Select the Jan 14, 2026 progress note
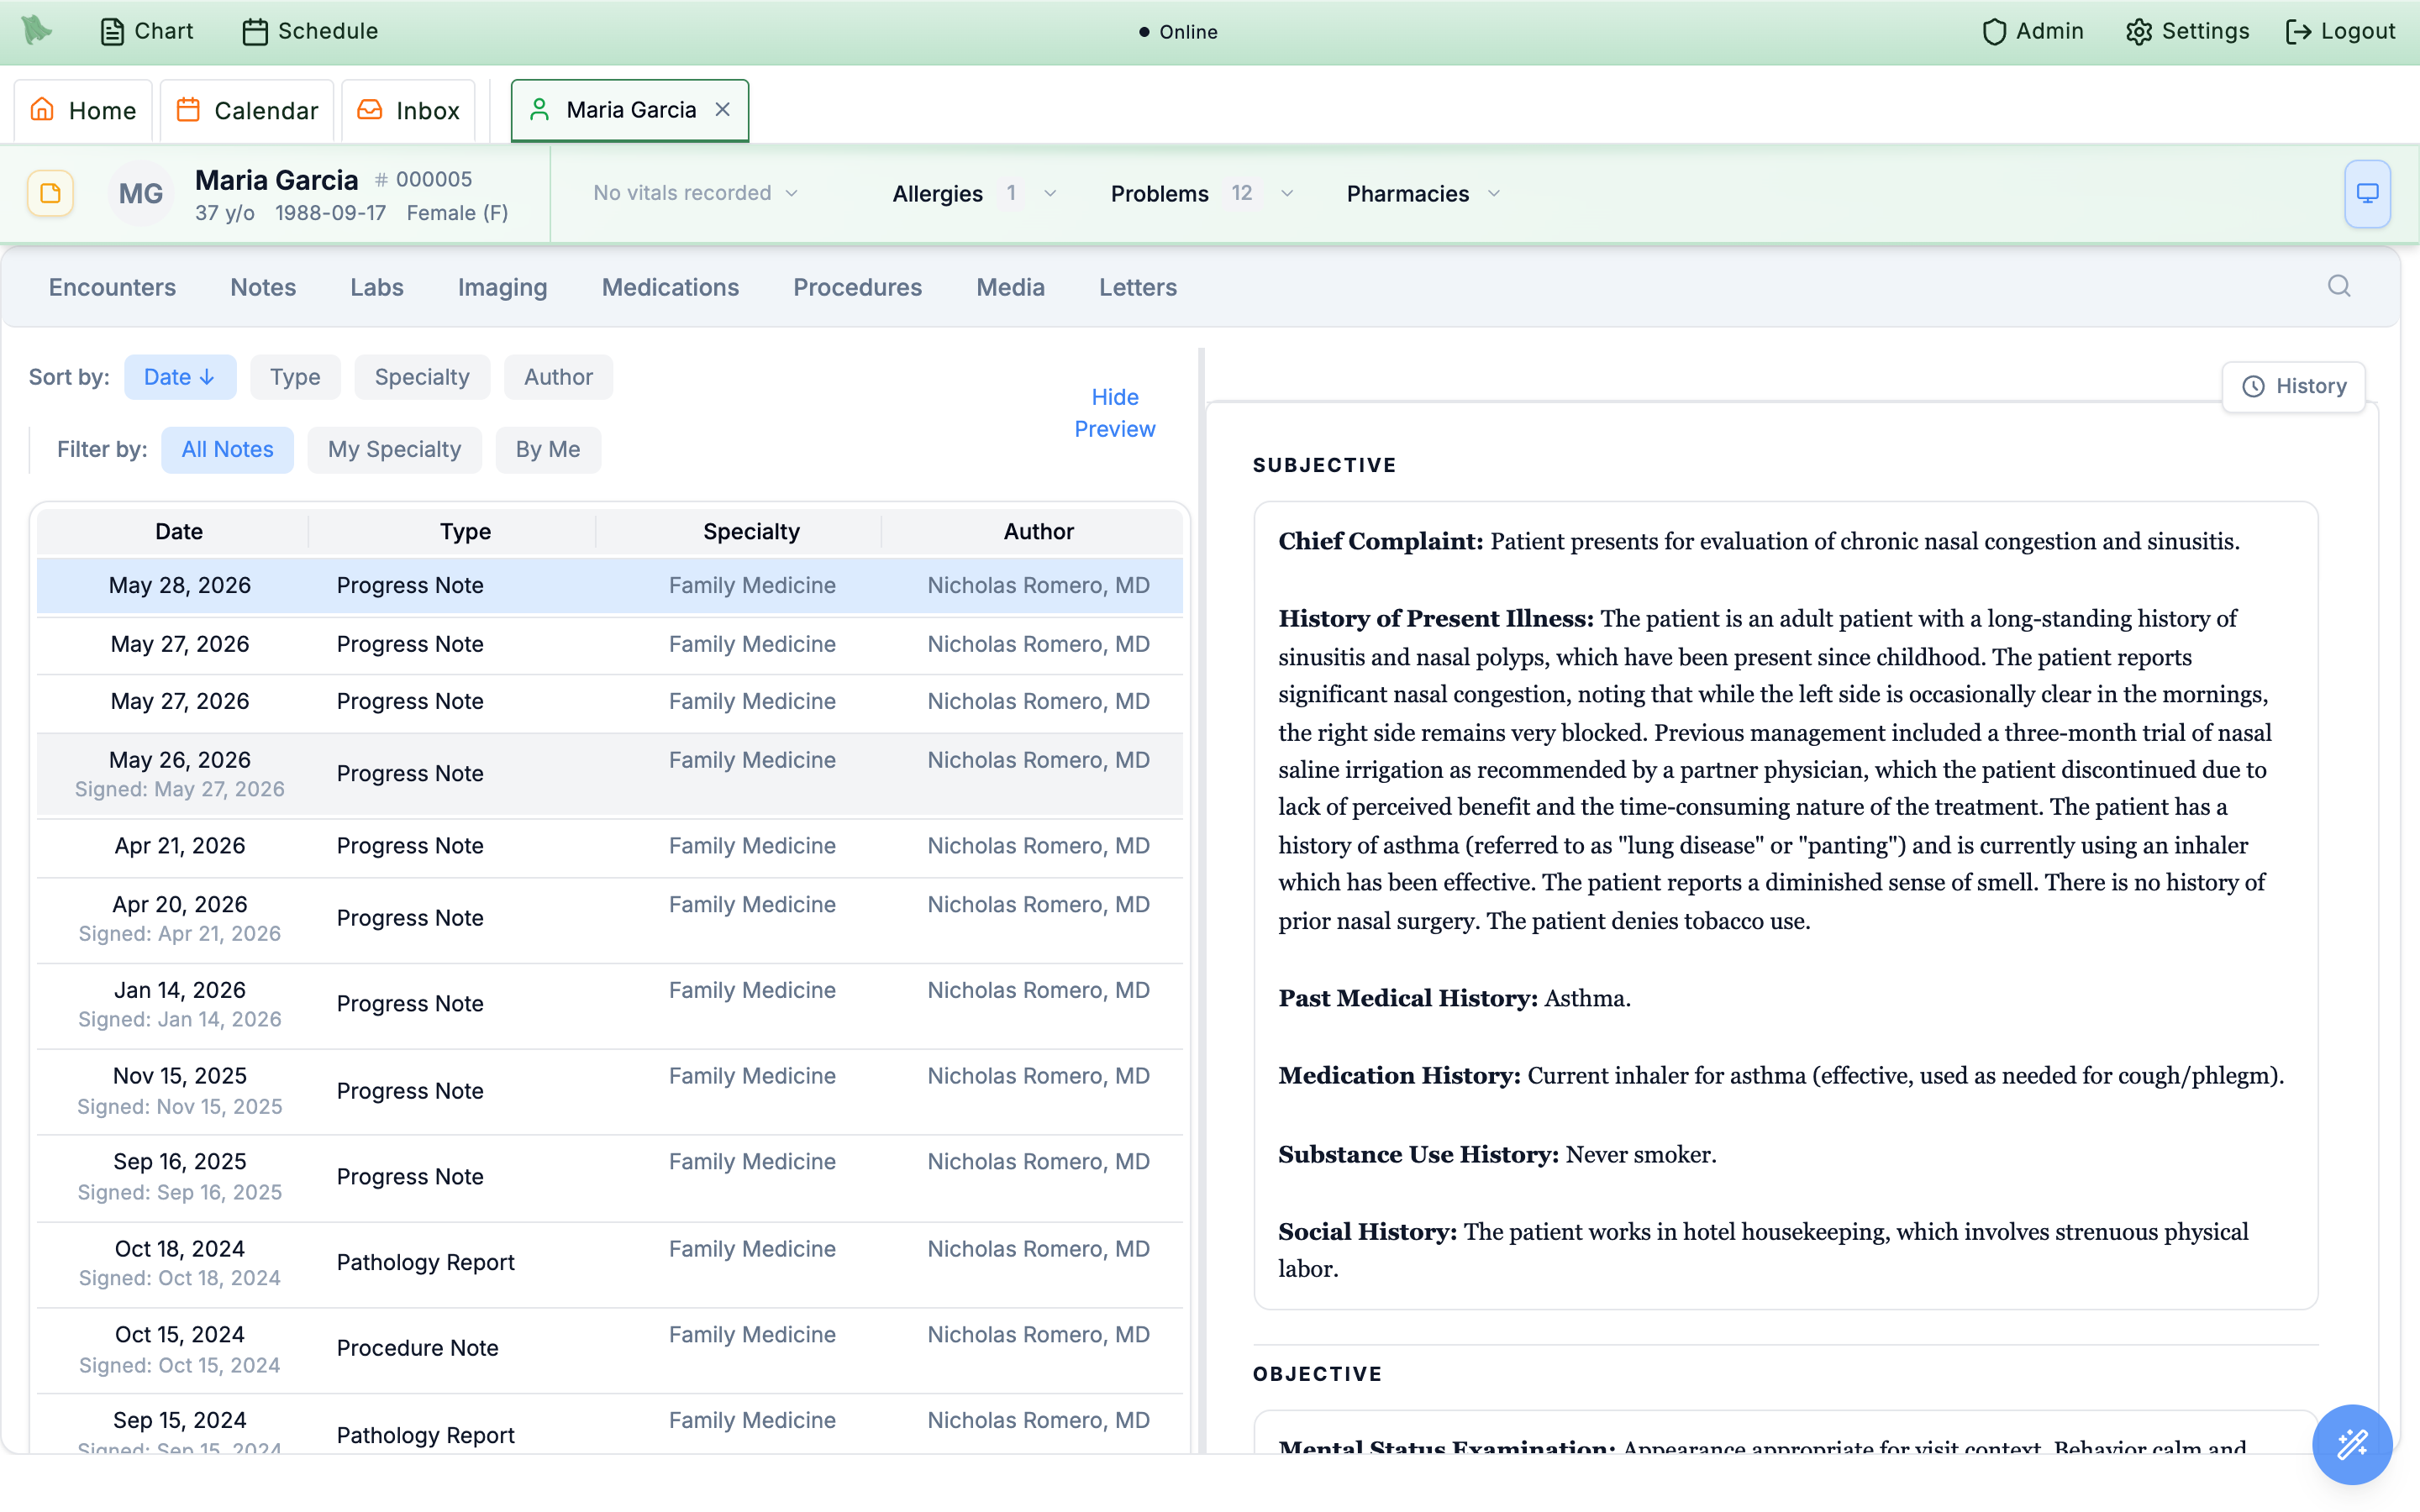This screenshot has width=2420, height=1512. click(x=610, y=1004)
